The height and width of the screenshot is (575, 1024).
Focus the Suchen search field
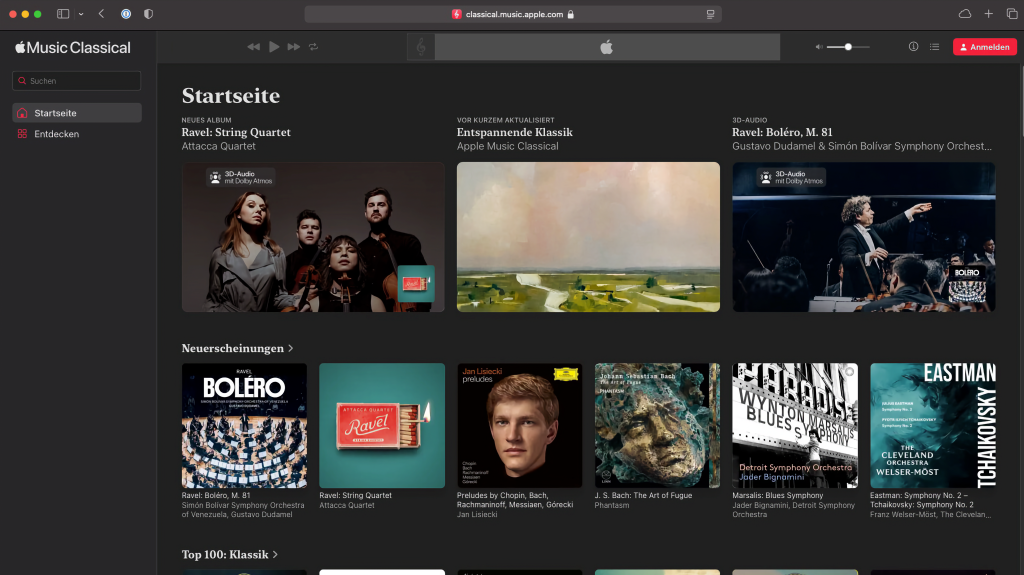[76, 81]
